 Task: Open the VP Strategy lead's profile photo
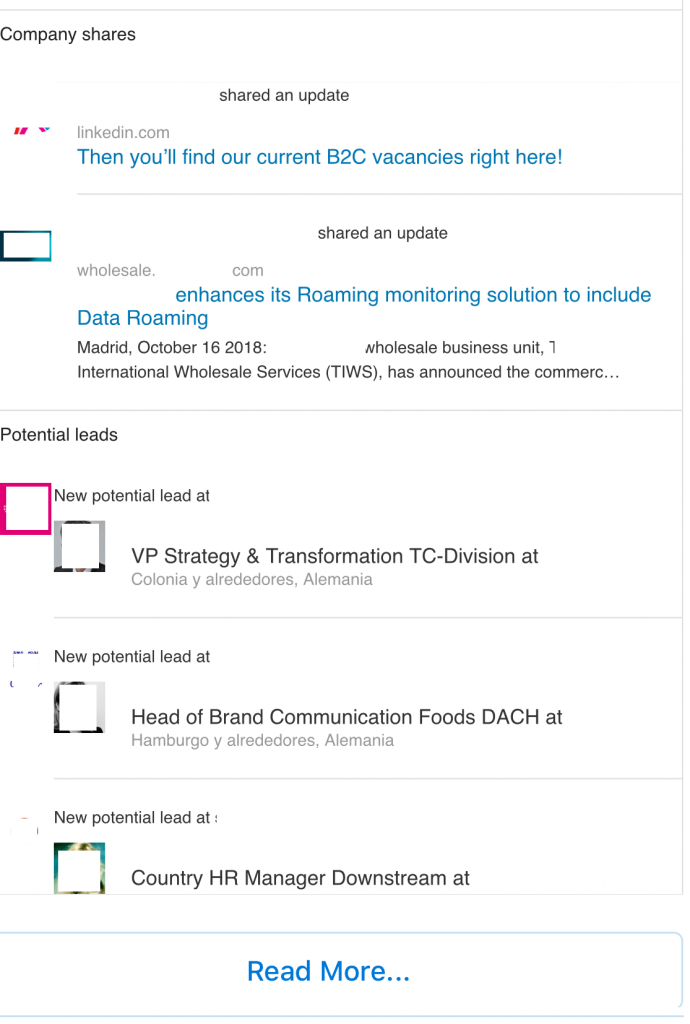[80, 546]
